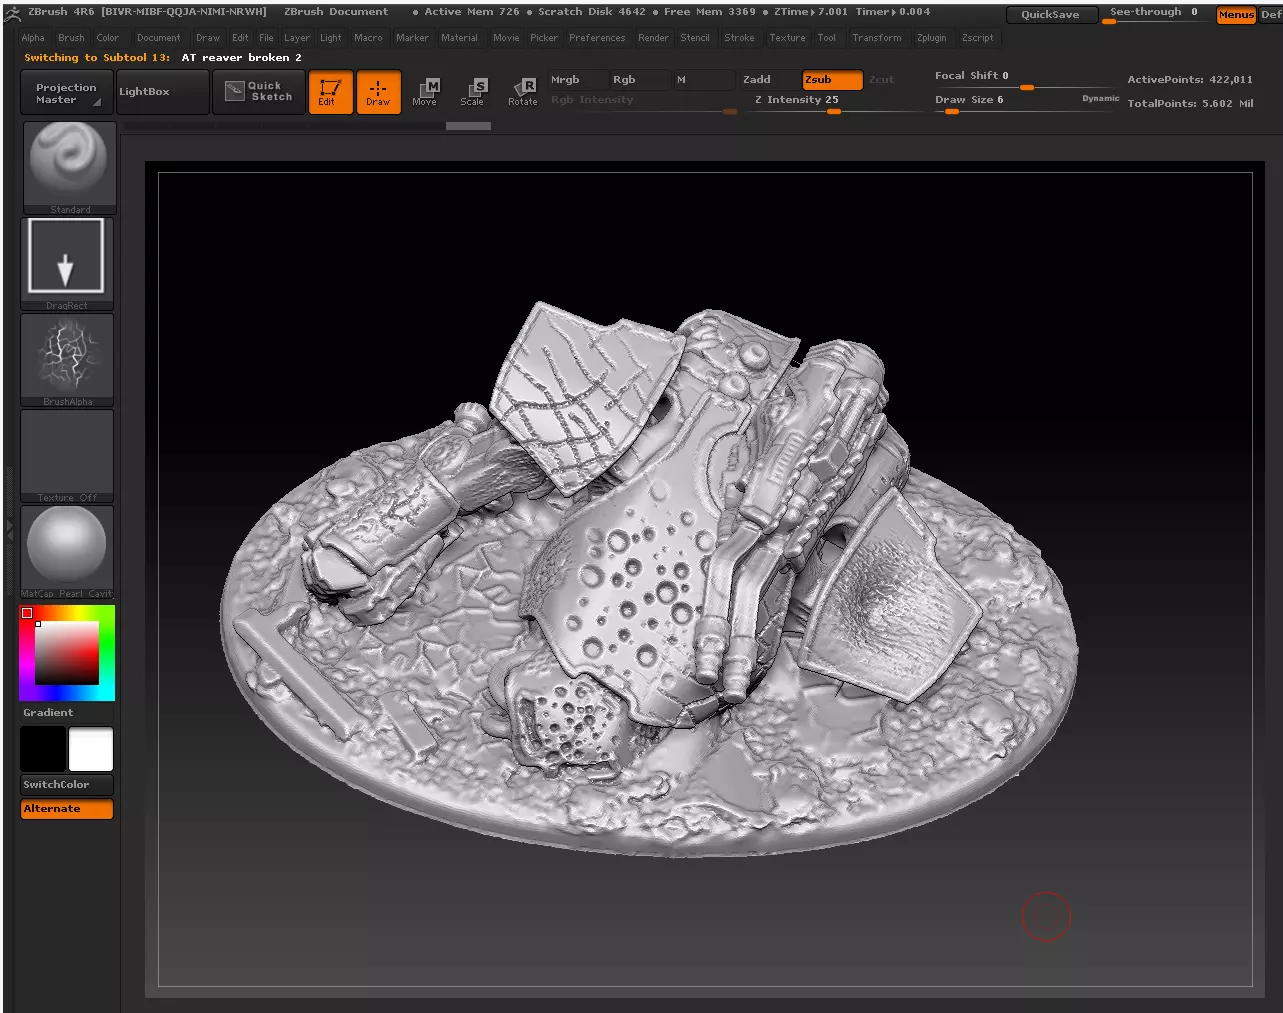Open the Preferences menu

pyautogui.click(x=597, y=38)
